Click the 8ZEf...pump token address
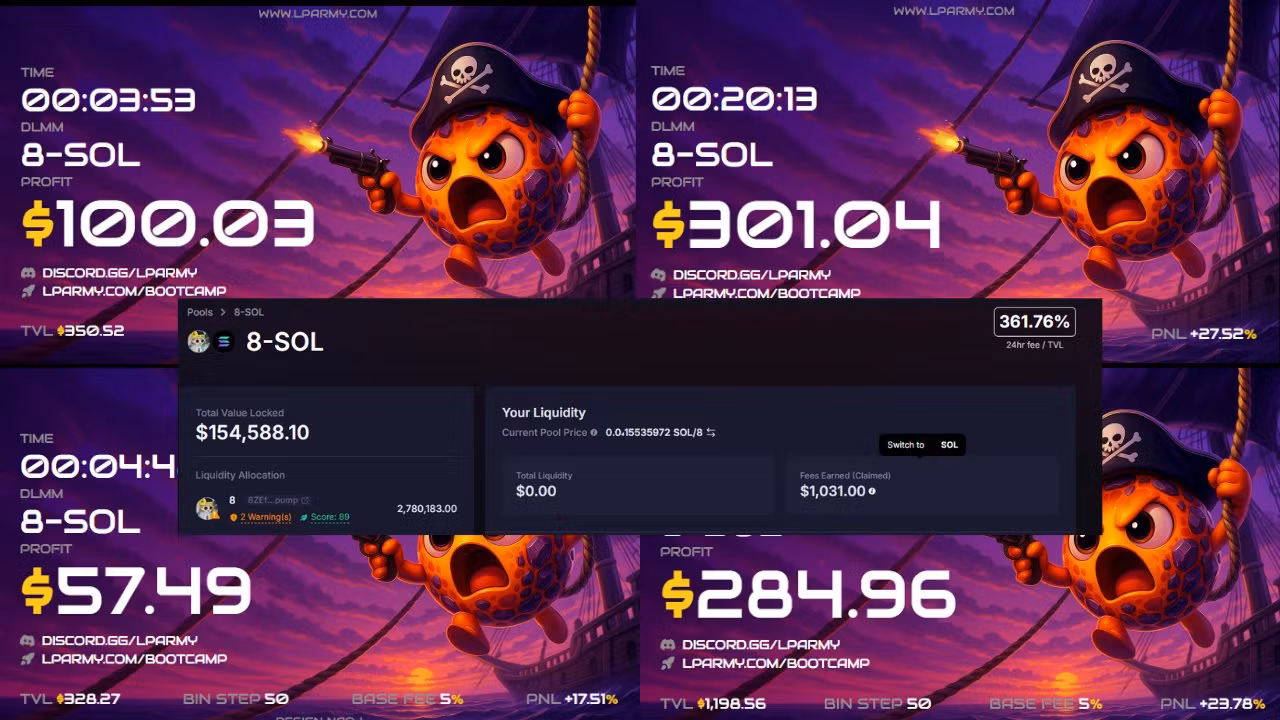This screenshot has height=720, width=1280. point(272,500)
